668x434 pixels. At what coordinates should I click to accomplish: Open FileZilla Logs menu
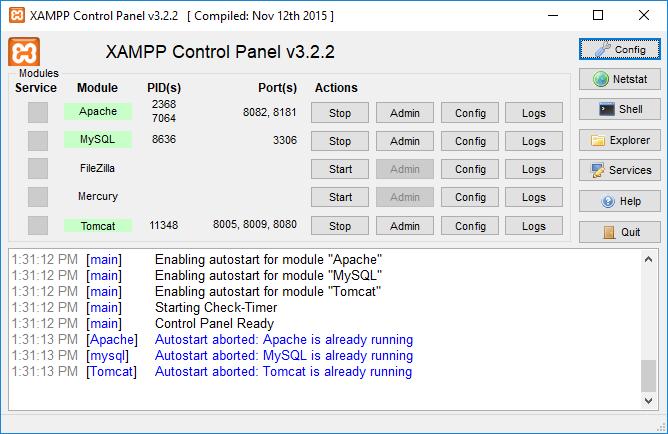534,169
